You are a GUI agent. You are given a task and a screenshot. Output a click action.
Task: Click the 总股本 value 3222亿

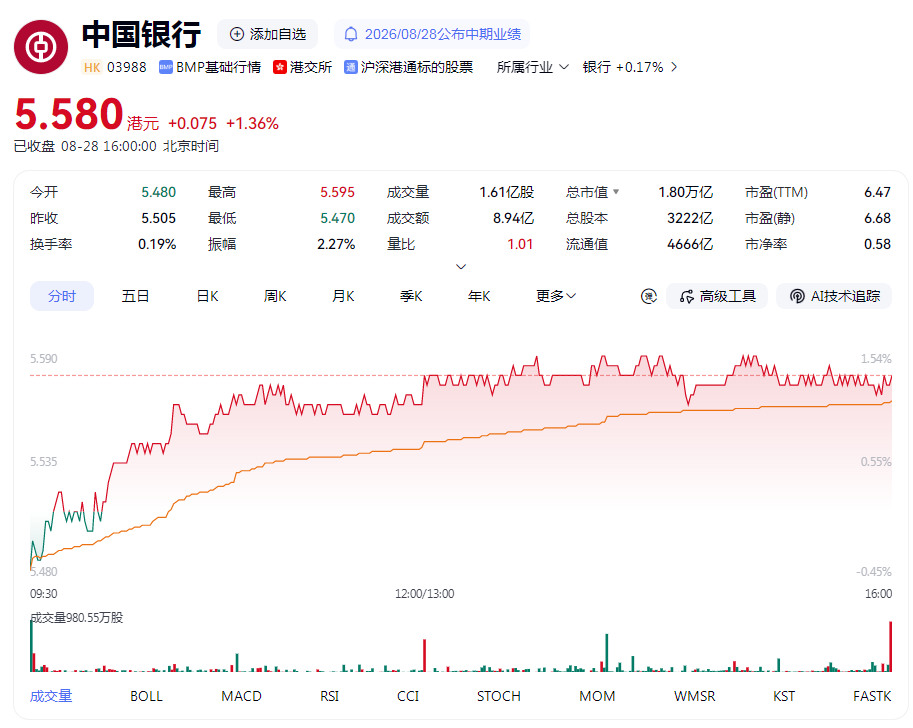690,218
